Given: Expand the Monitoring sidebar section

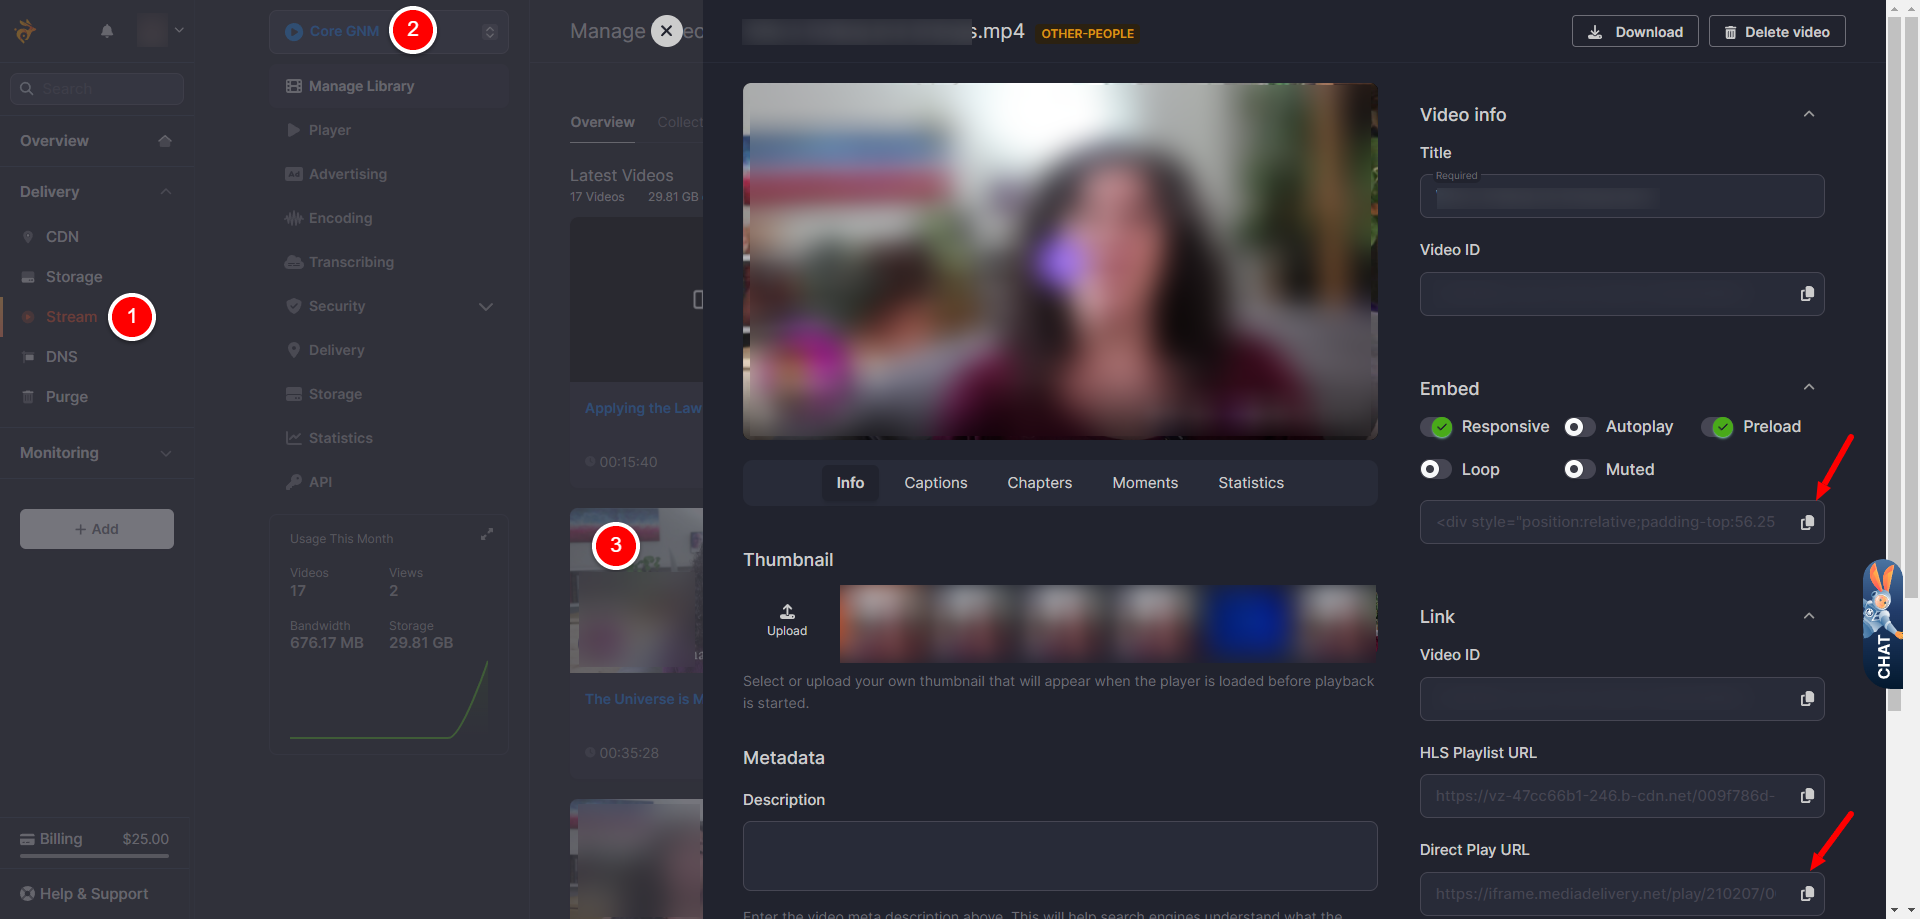Looking at the screenshot, I should [x=166, y=453].
